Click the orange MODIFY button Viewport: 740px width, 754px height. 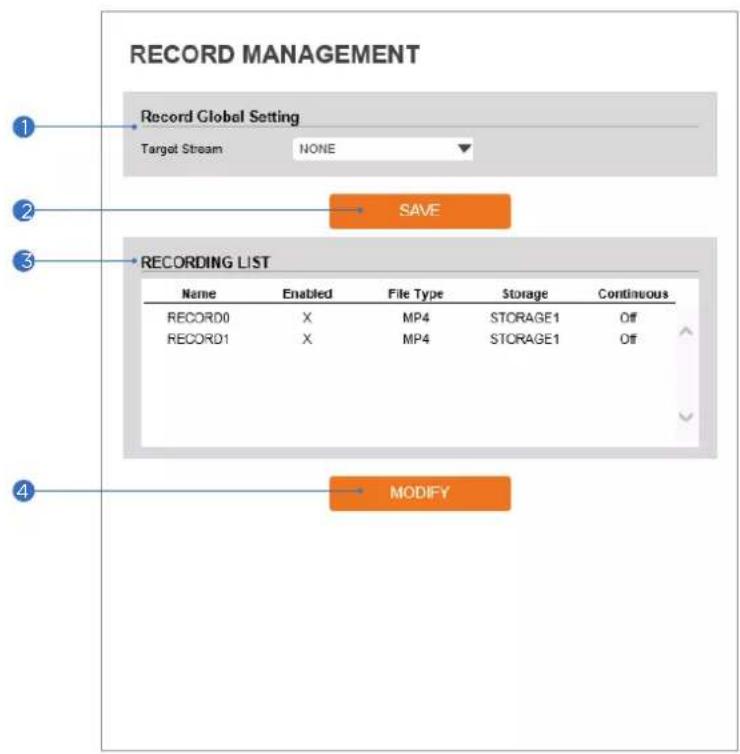[x=420, y=493]
